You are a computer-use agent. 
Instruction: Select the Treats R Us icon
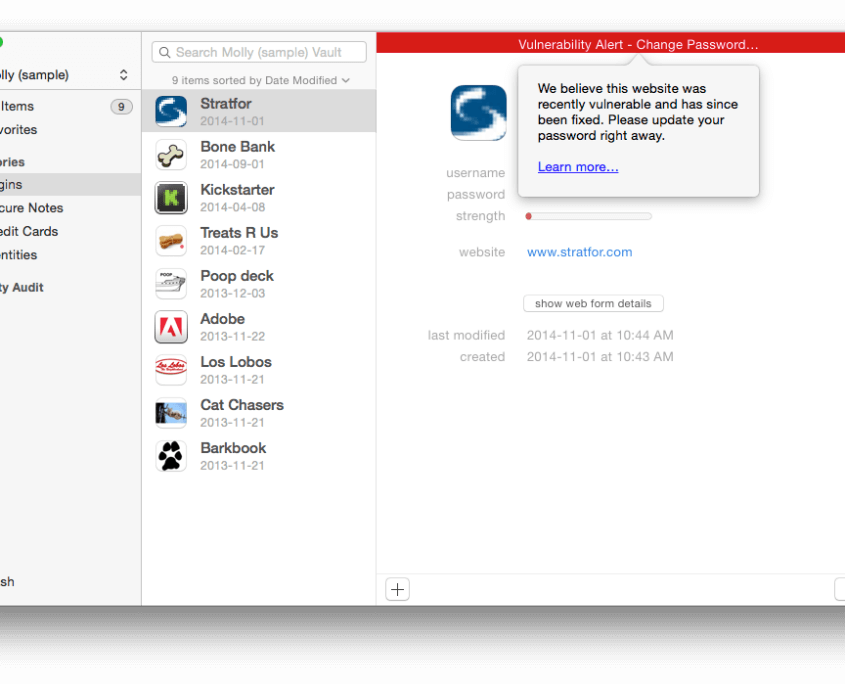pos(170,240)
